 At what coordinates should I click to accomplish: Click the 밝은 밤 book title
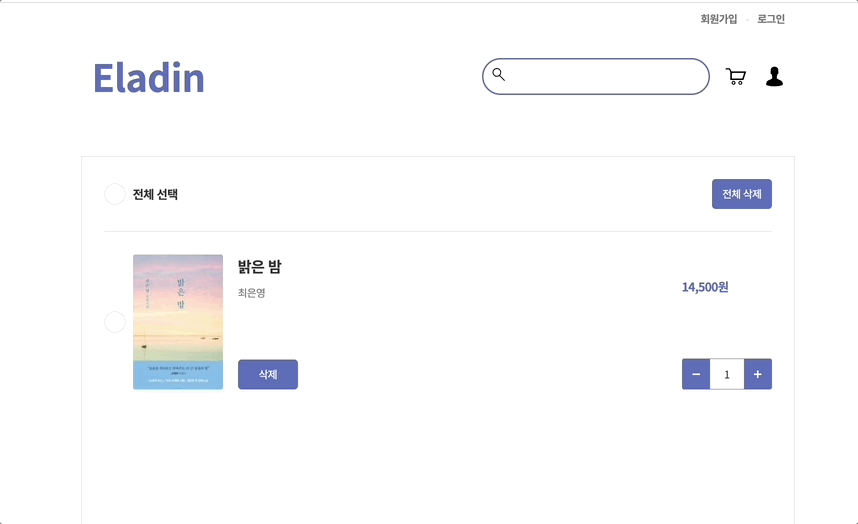(259, 267)
